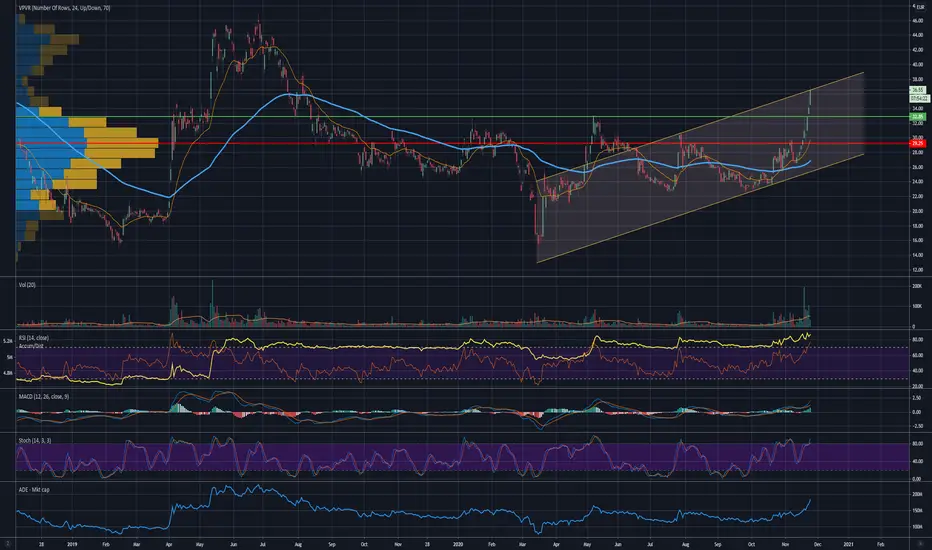Click the chart settings icon at bottom-right corner
932x550 pixels.
[920, 544]
